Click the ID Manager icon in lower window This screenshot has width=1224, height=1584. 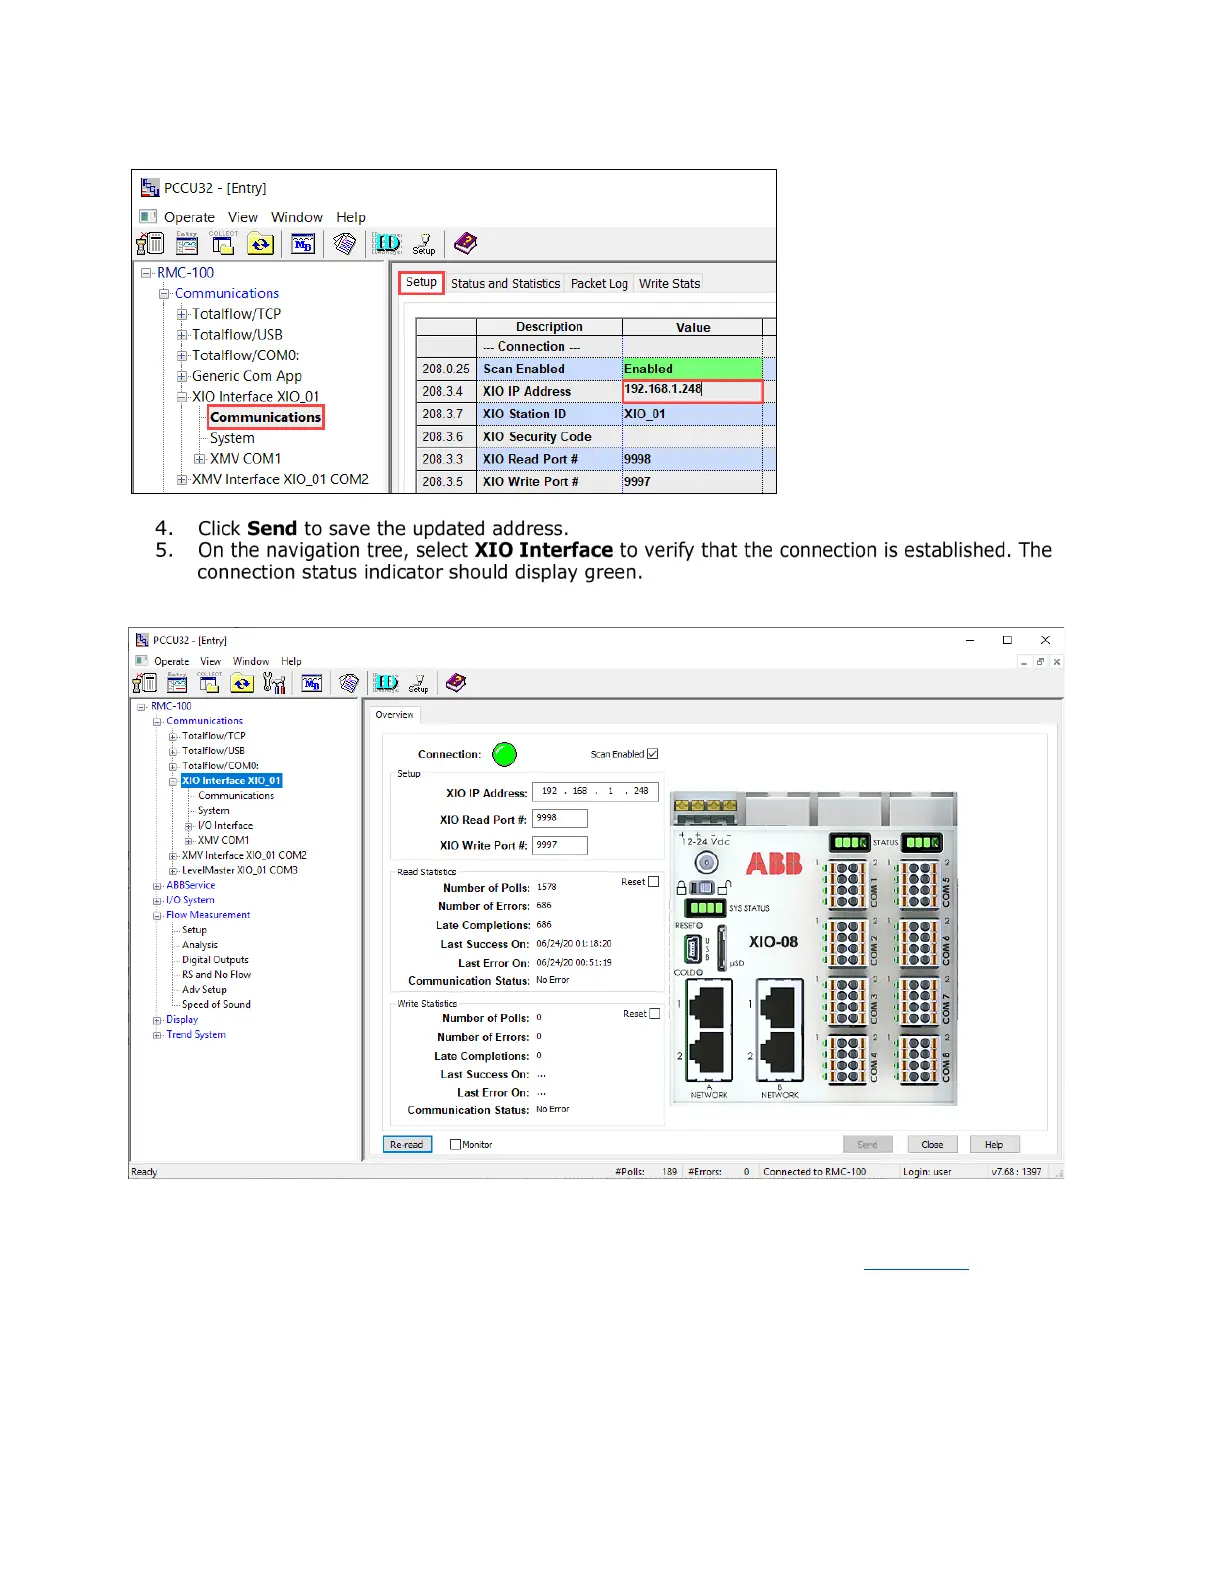386,683
